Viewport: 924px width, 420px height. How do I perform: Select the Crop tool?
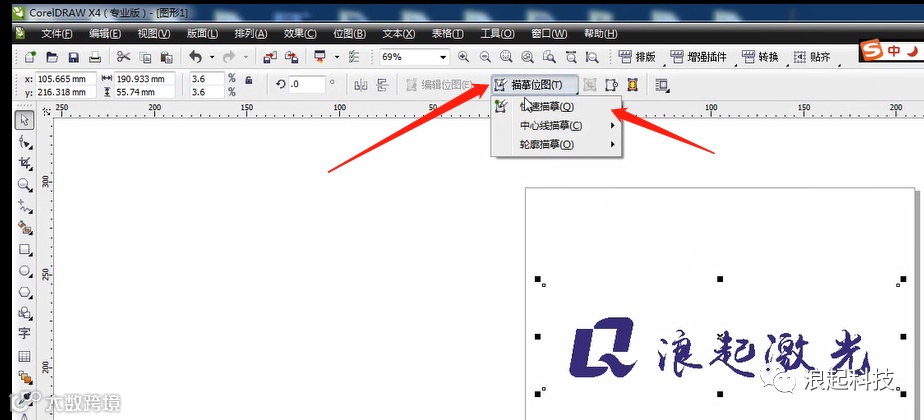click(24, 163)
